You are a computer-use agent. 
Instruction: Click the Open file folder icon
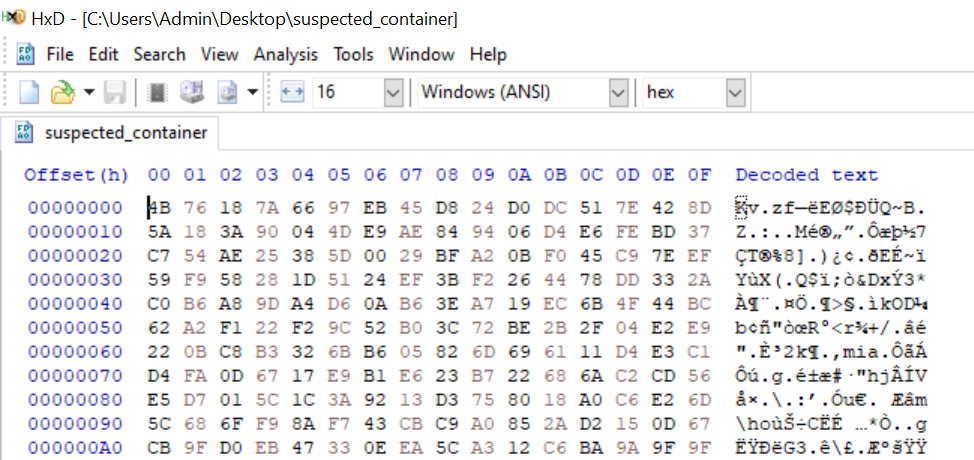pos(62,93)
